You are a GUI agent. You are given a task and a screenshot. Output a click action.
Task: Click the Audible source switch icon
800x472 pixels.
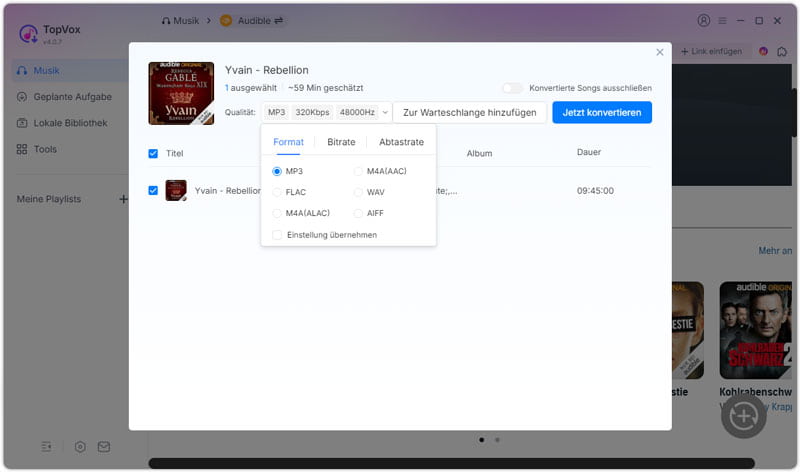[x=278, y=20]
